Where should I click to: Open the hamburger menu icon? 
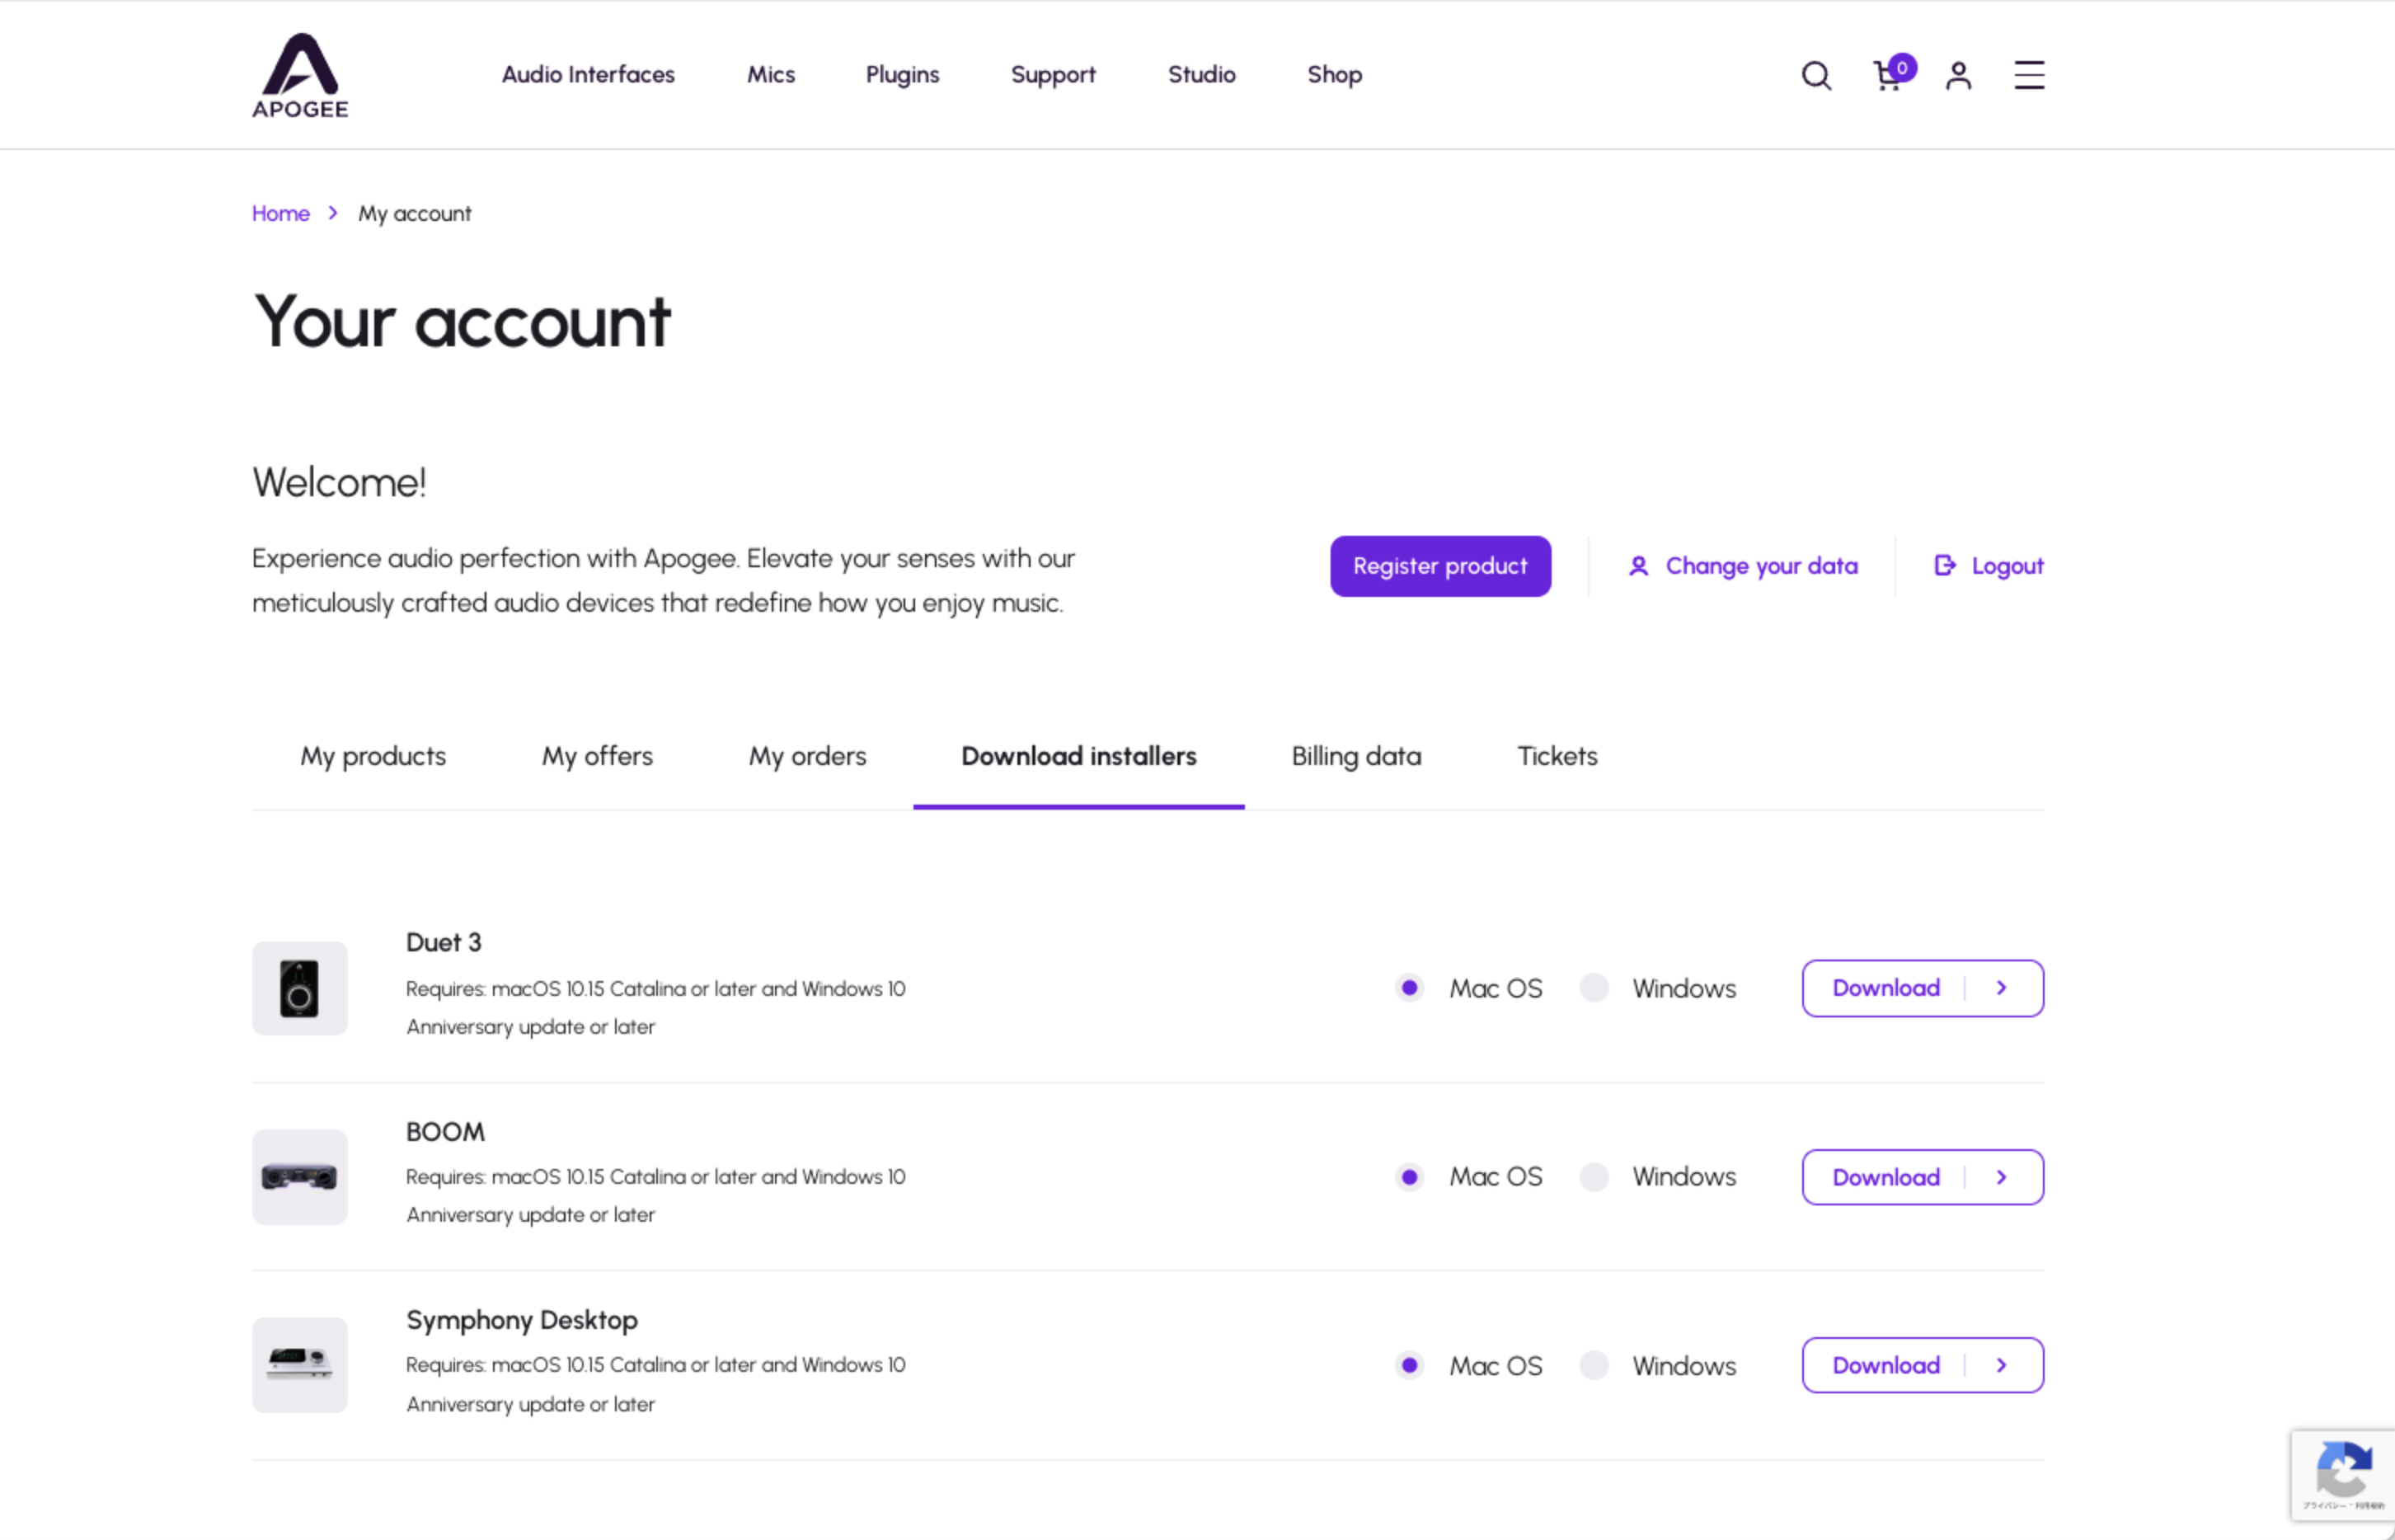2029,75
